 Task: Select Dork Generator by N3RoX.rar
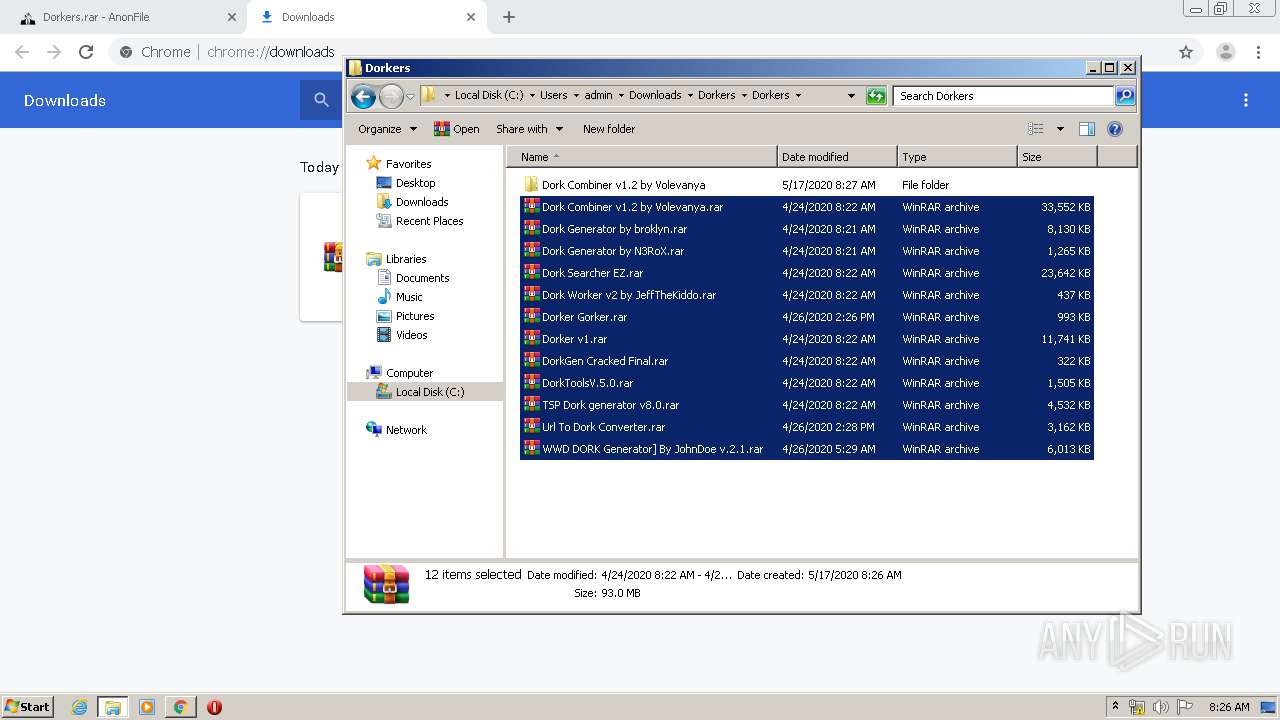coord(807,251)
